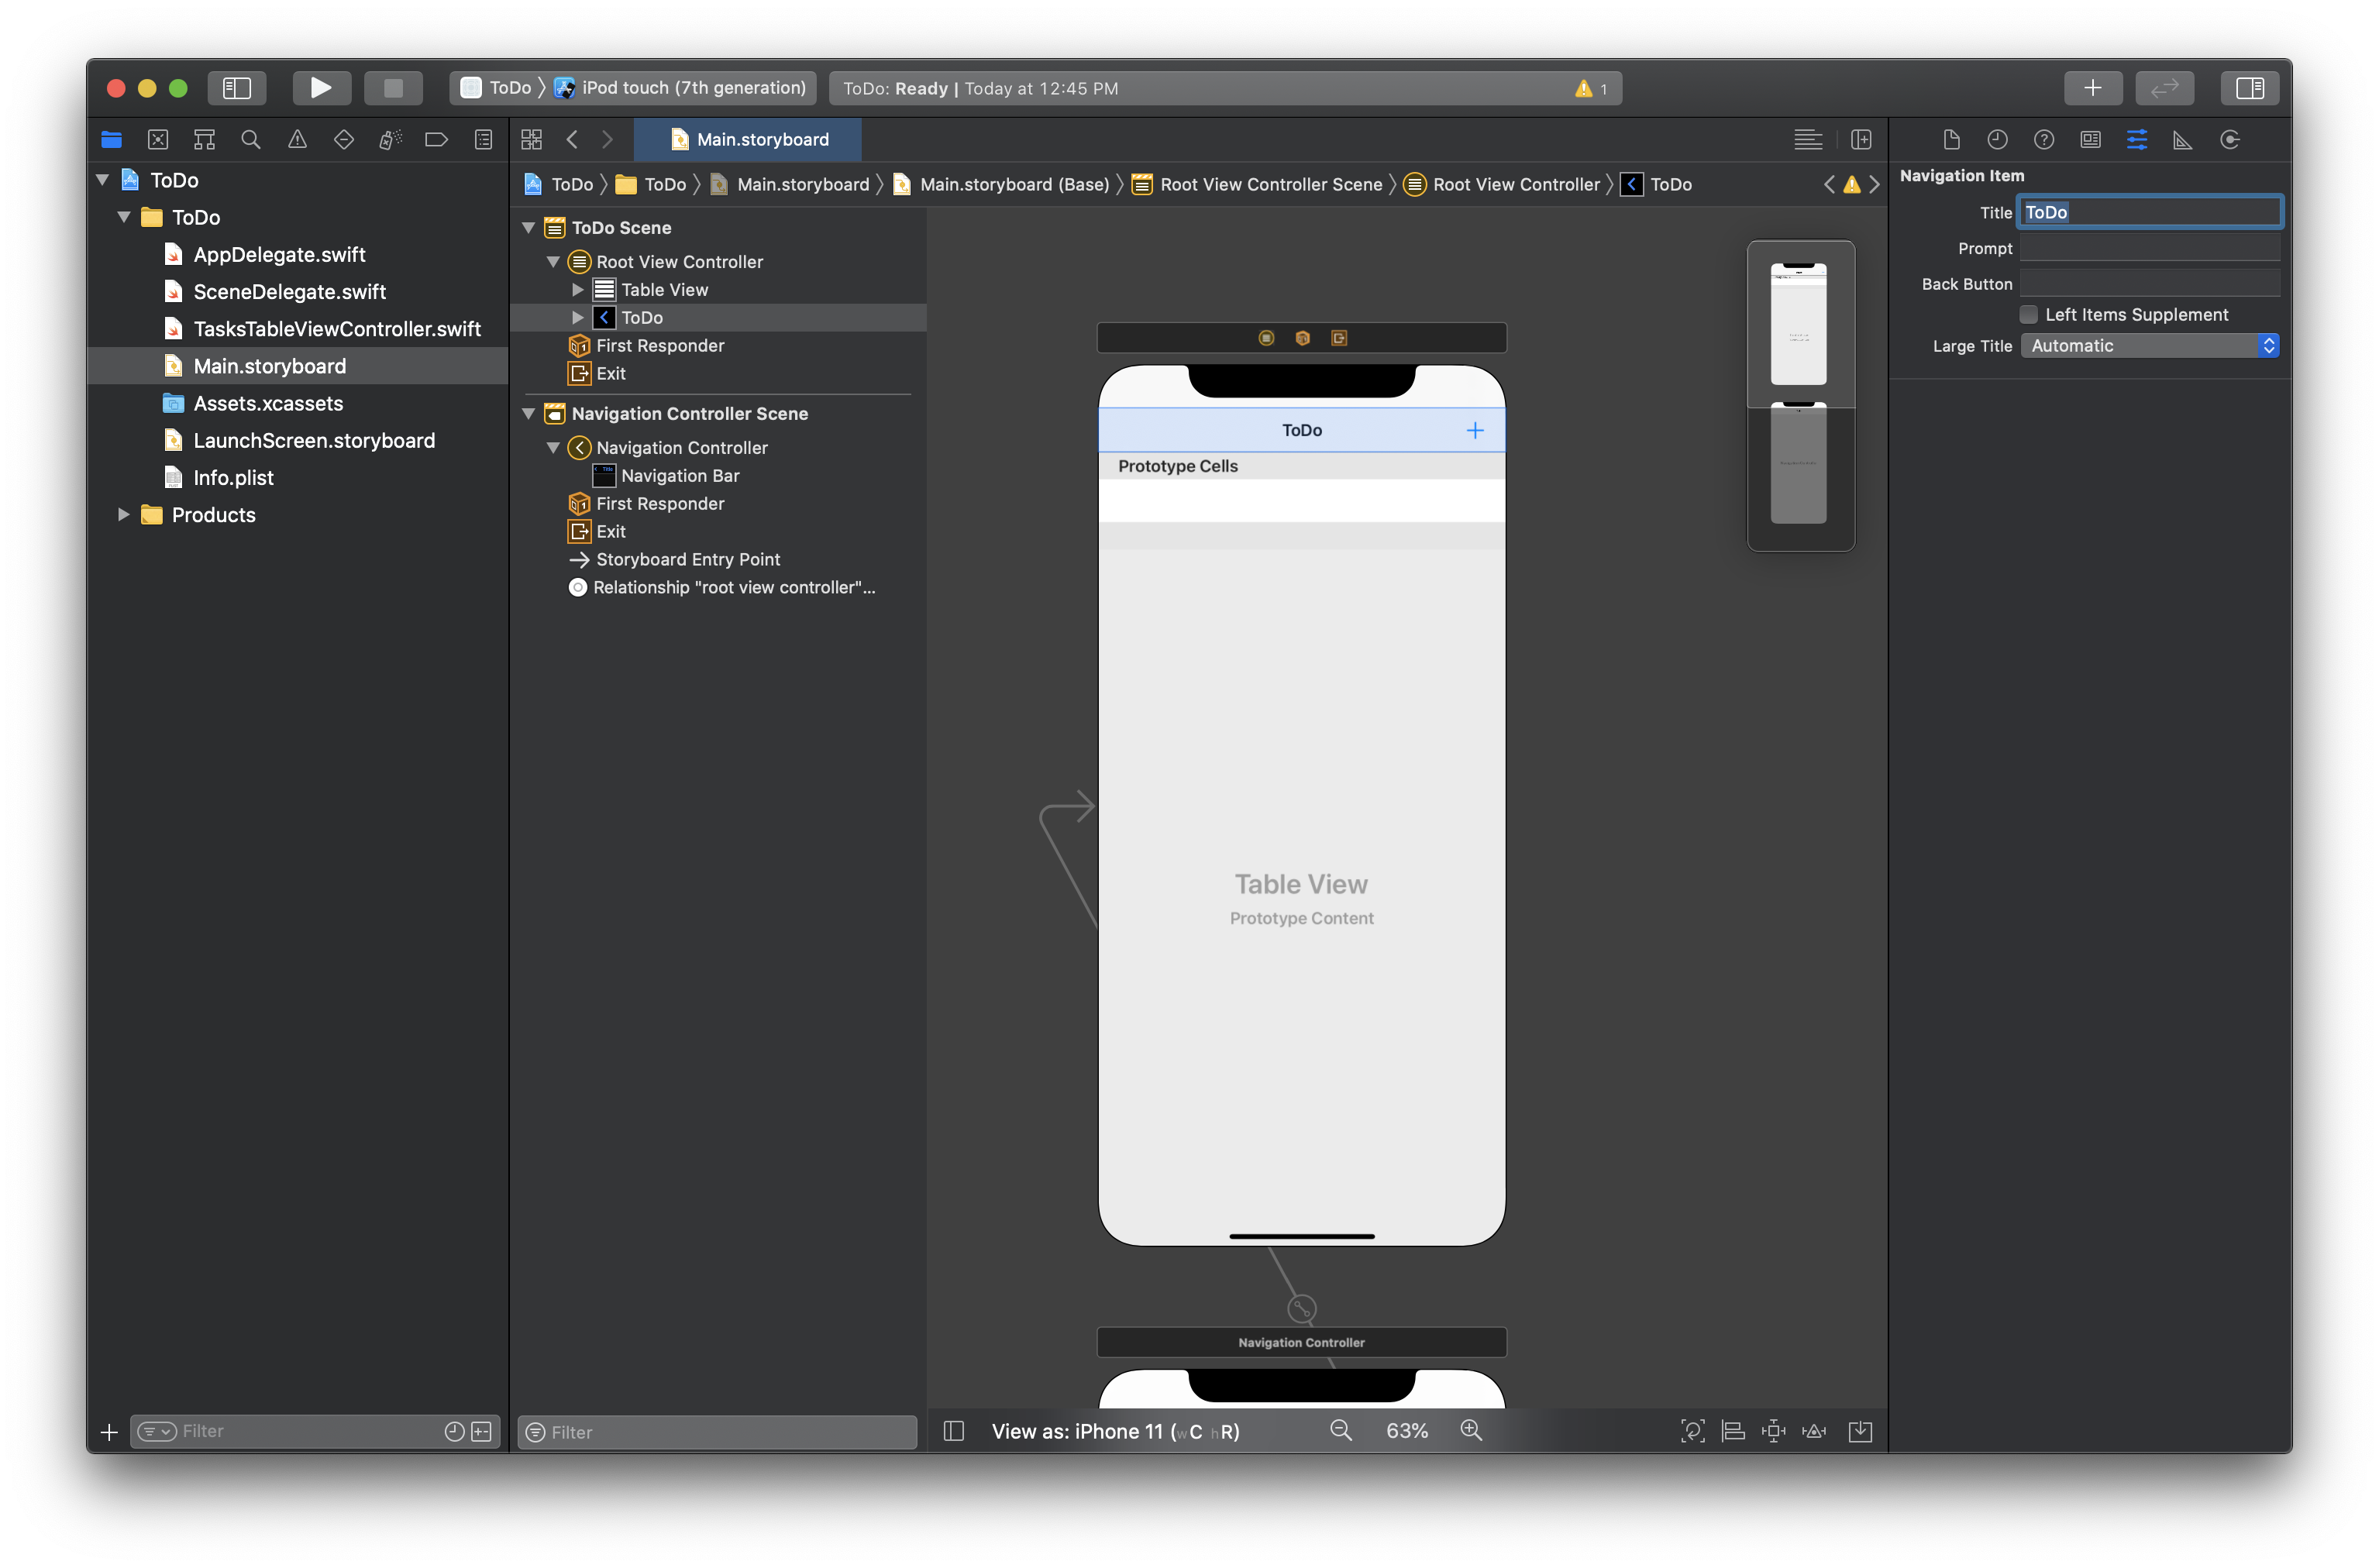Viewport: 2379px width, 1568px height.
Task: Click the Stop button to halt execution
Action: [x=394, y=88]
